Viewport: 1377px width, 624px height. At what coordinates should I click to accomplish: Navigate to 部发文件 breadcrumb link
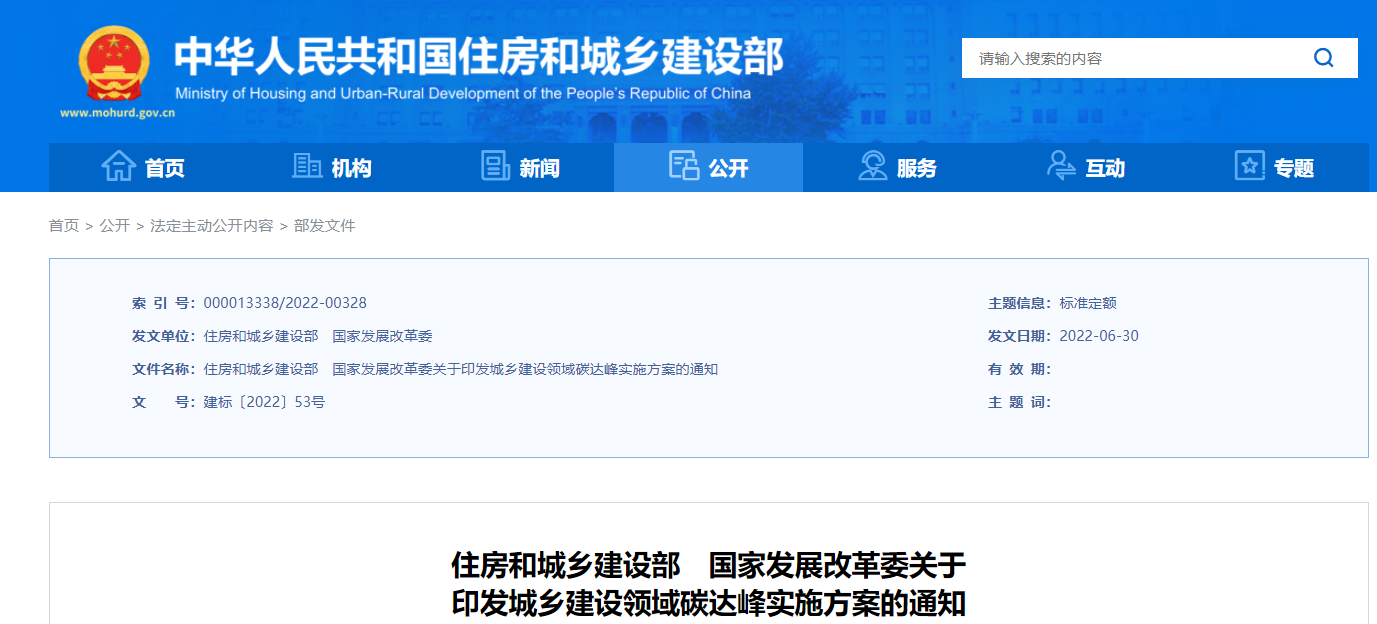[x=324, y=226]
